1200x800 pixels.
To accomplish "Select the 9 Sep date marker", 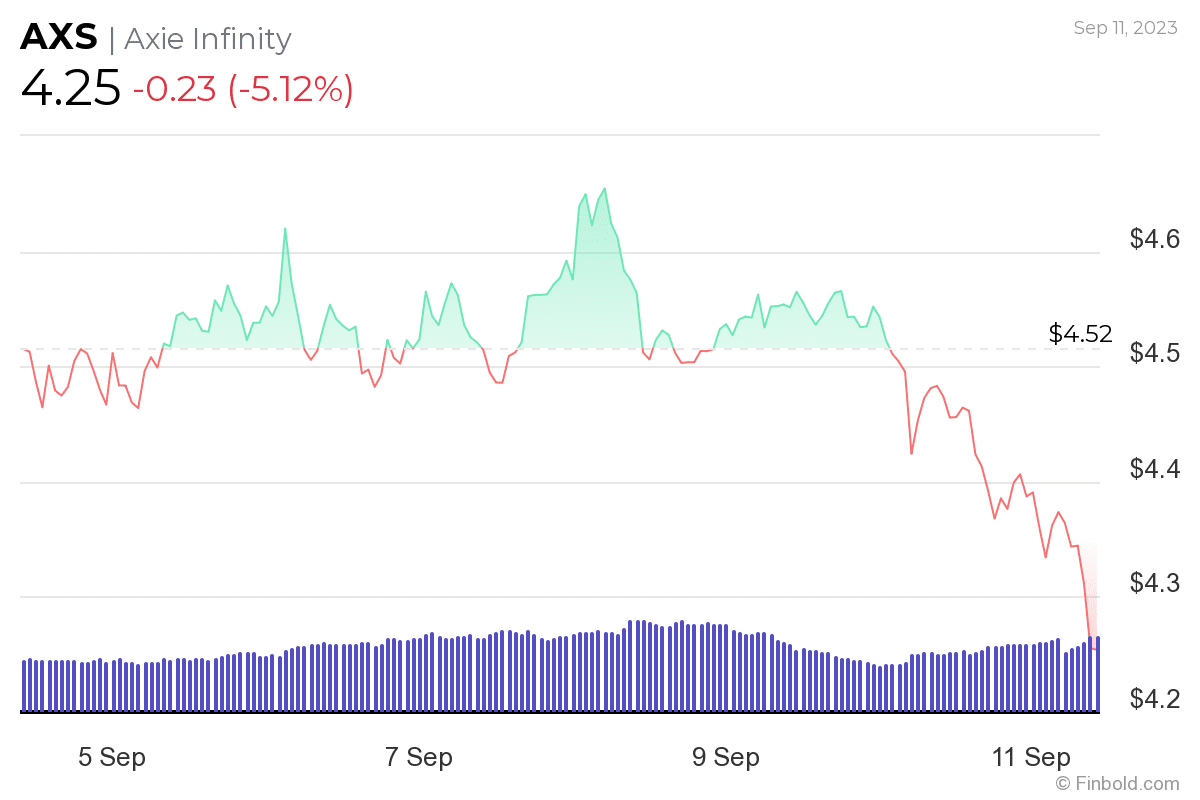I will coord(725,757).
